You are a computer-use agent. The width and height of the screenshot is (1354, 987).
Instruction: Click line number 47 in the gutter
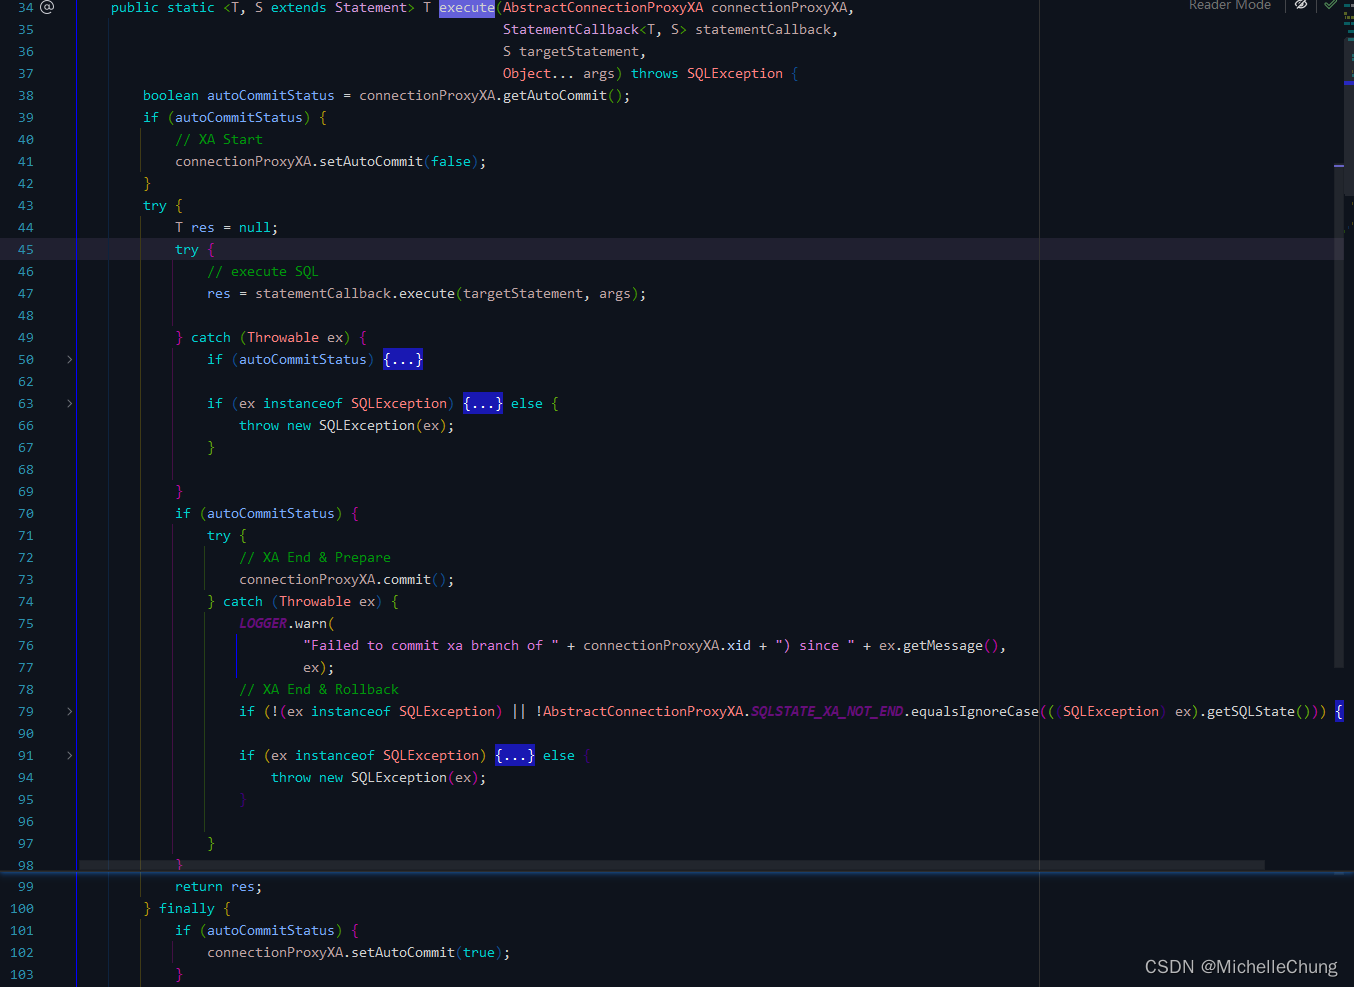[25, 293]
